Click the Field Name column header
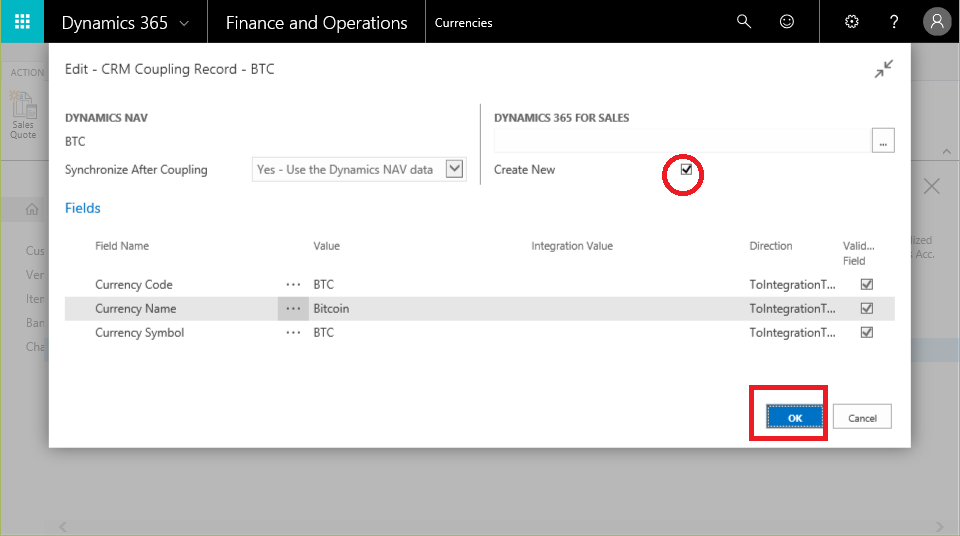Image resolution: width=960 pixels, height=536 pixels. [122, 246]
